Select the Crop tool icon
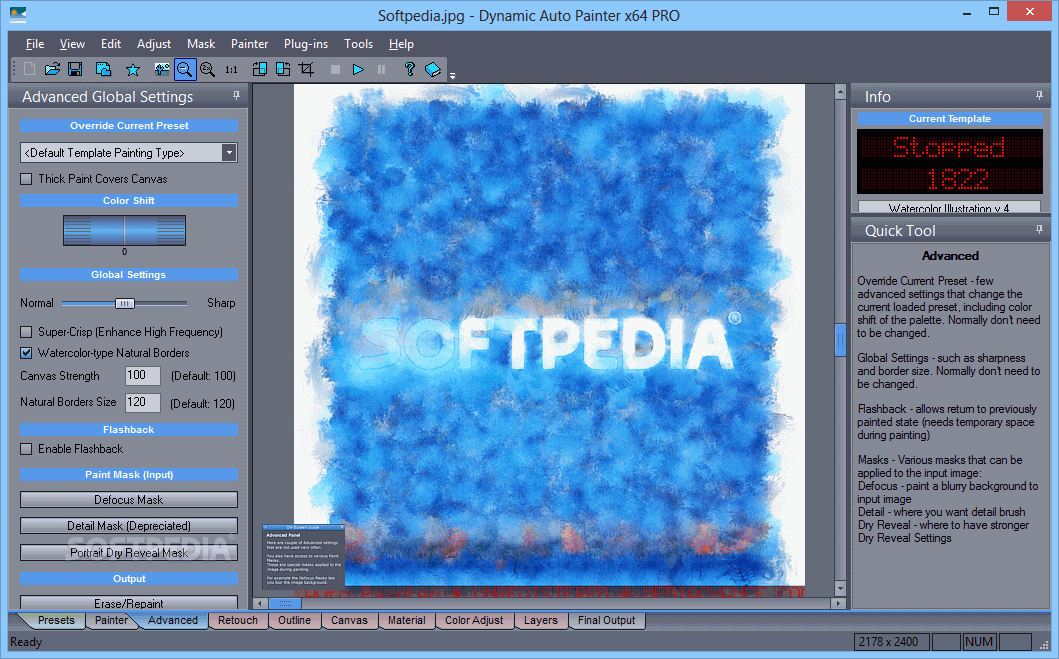The image size is (1059, 659). [306, 69]
